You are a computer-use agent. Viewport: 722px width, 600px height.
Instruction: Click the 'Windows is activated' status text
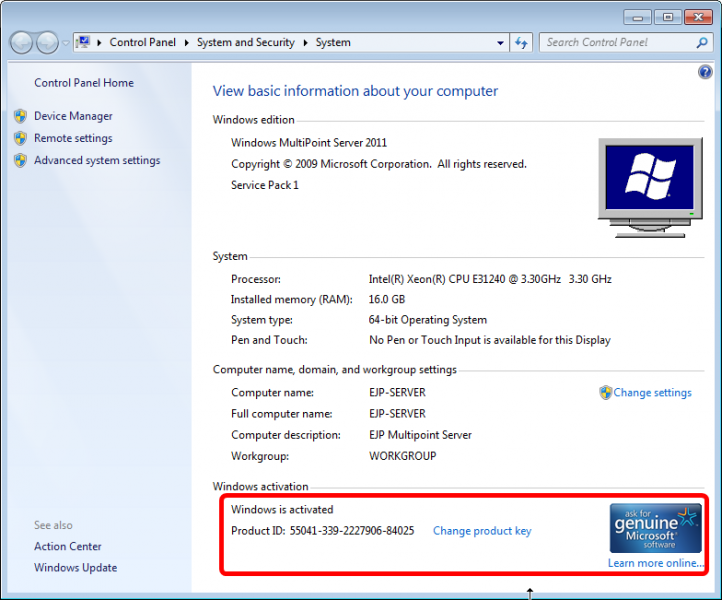282,510
